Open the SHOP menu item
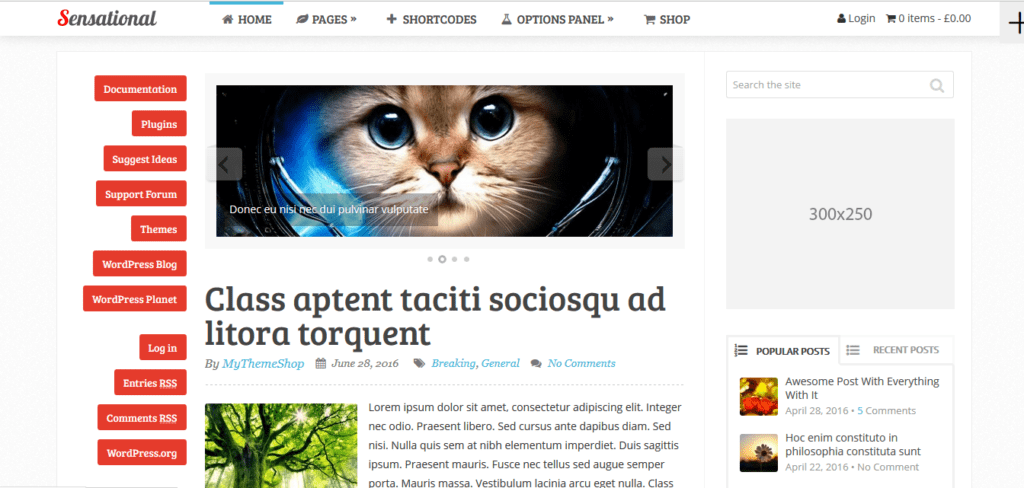The image size is (1024, 488). (x=667, y=20)
